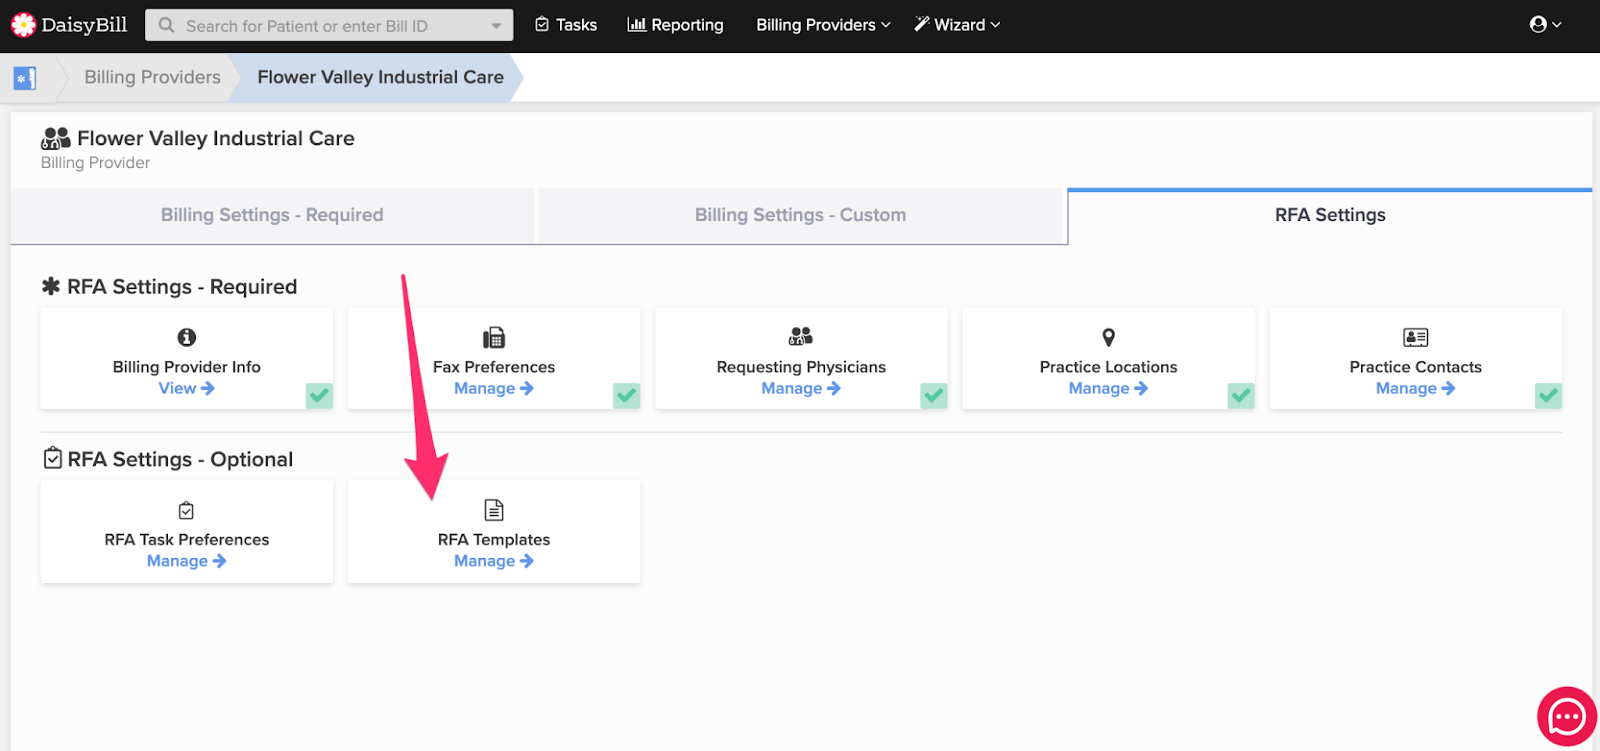Click the RFA Templates document icon
The height and width of the screenshot is (751, 1600).
pyautogui.click(x=494, y=510)
